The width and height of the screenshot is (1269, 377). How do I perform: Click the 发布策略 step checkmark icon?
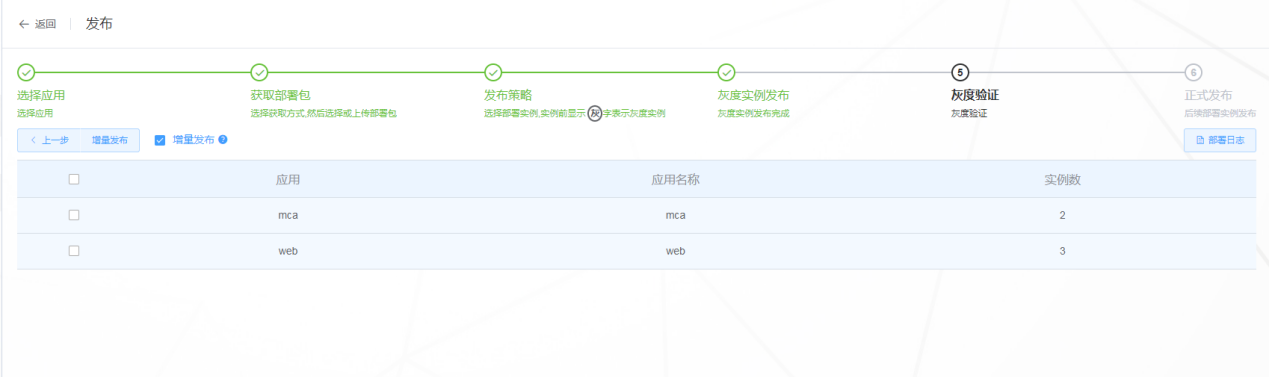coord(493,72)
